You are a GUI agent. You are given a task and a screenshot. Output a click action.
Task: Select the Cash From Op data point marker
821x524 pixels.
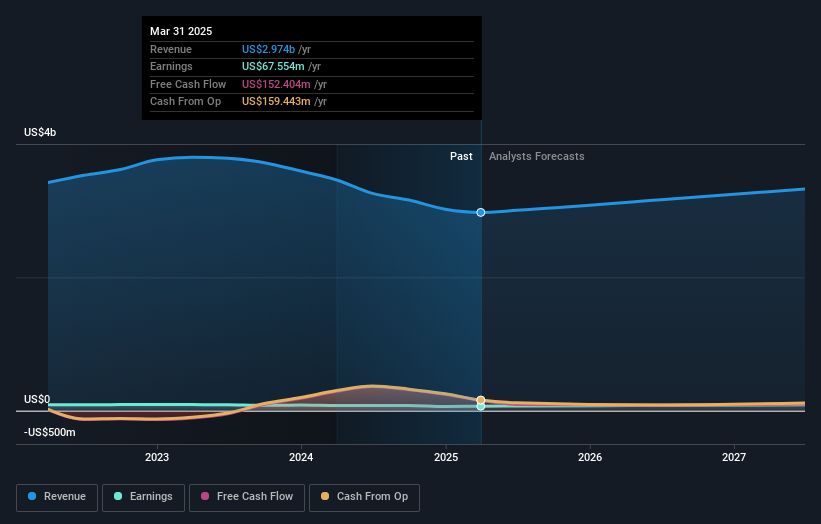click(481, 400)
